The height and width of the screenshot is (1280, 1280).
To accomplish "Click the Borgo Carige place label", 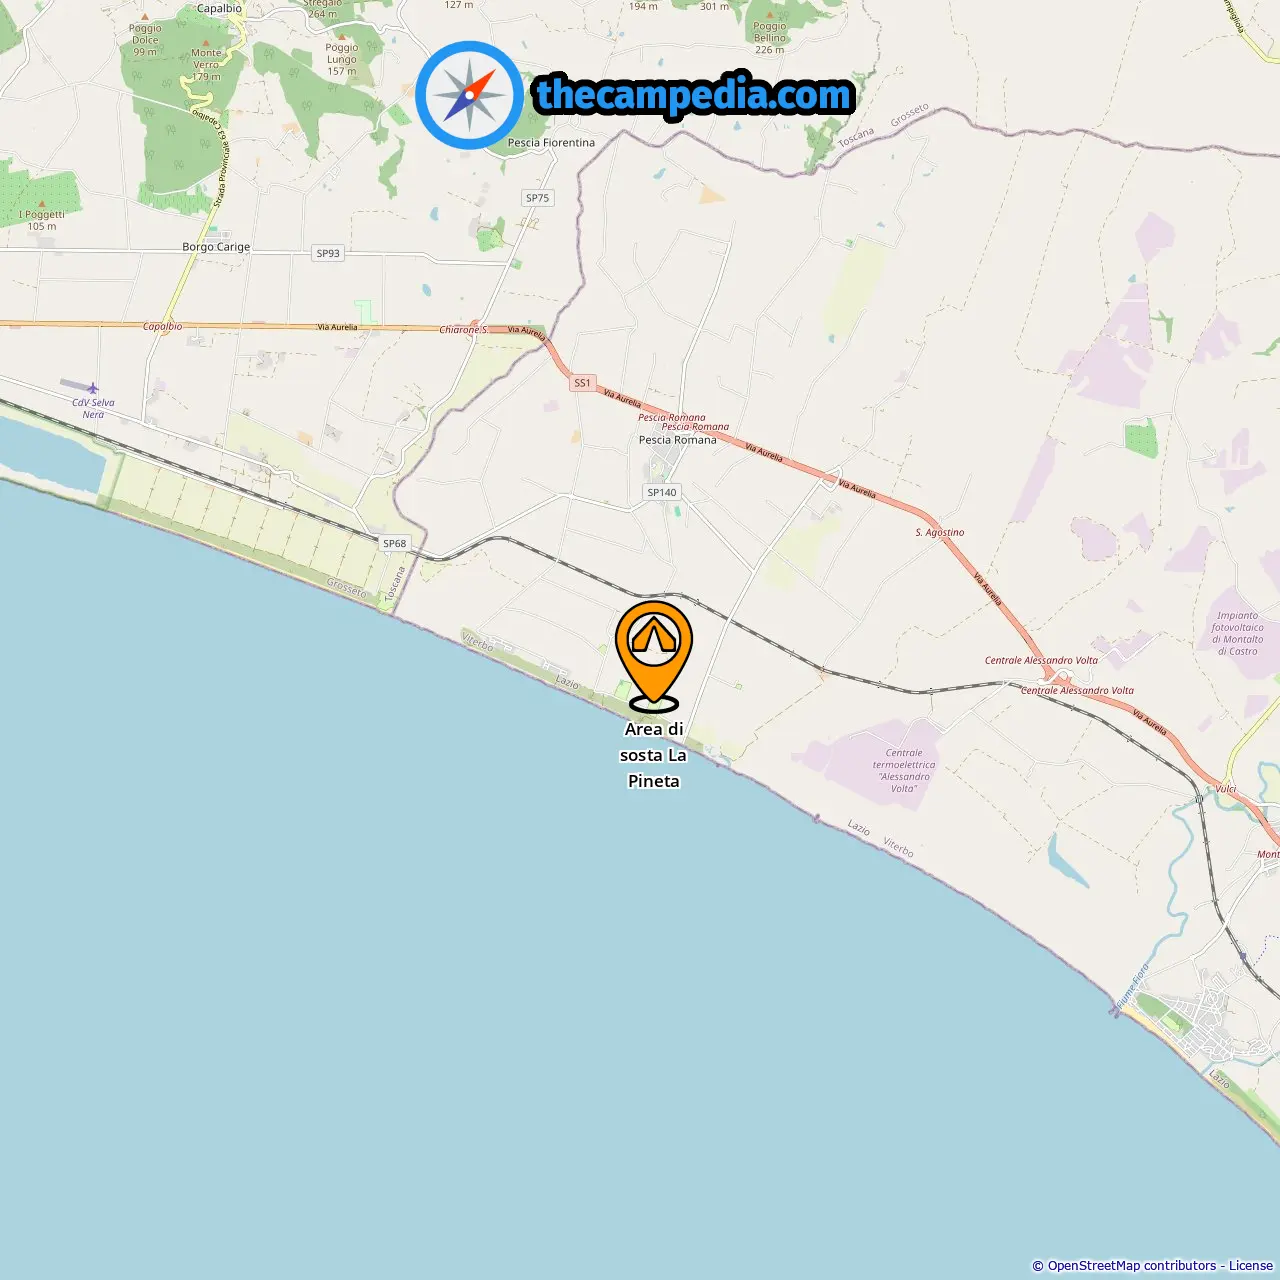I will coord(216,247).
